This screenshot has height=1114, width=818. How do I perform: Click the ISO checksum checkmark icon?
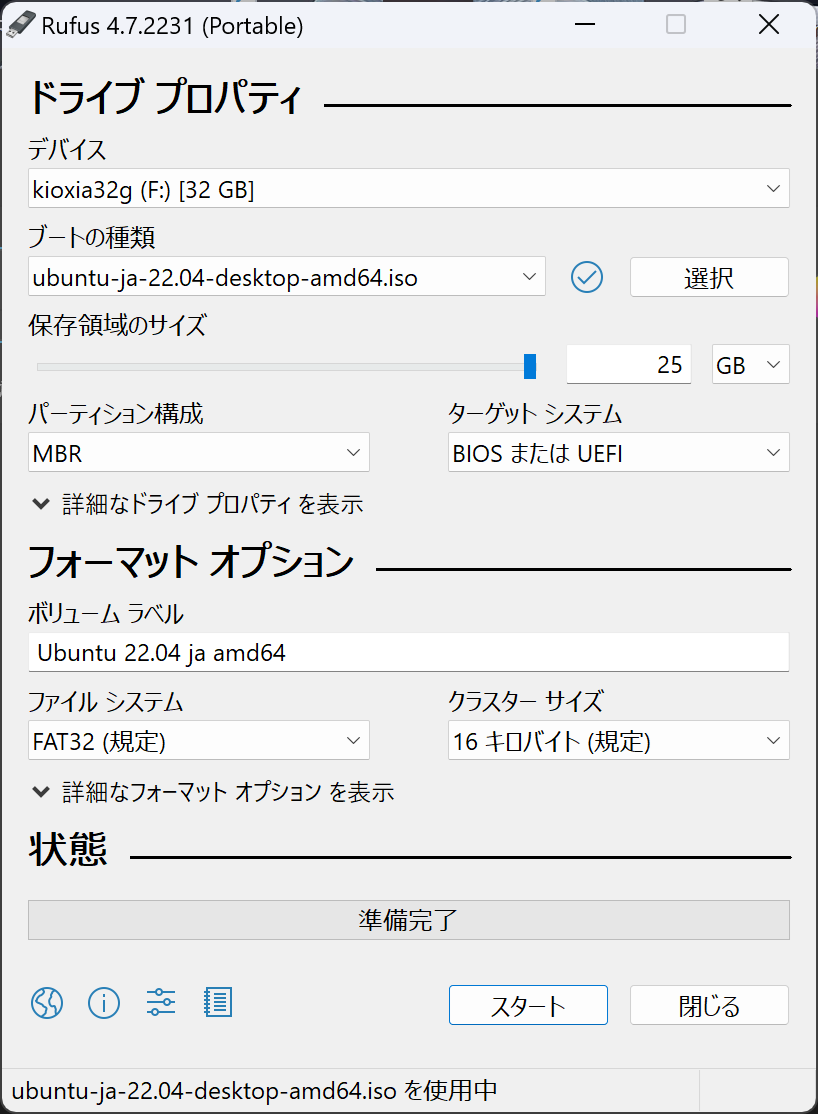[x=587, y=277]
